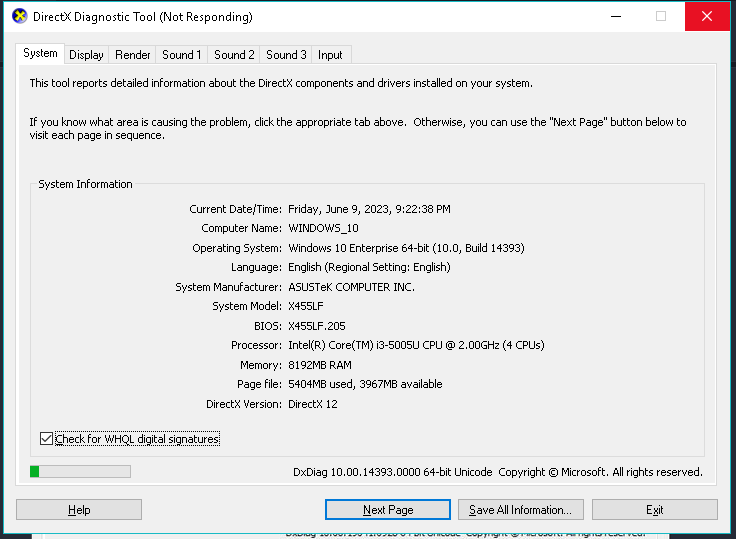
Task: Click the Current Date/Time label
Action: [x=236, y=209]
